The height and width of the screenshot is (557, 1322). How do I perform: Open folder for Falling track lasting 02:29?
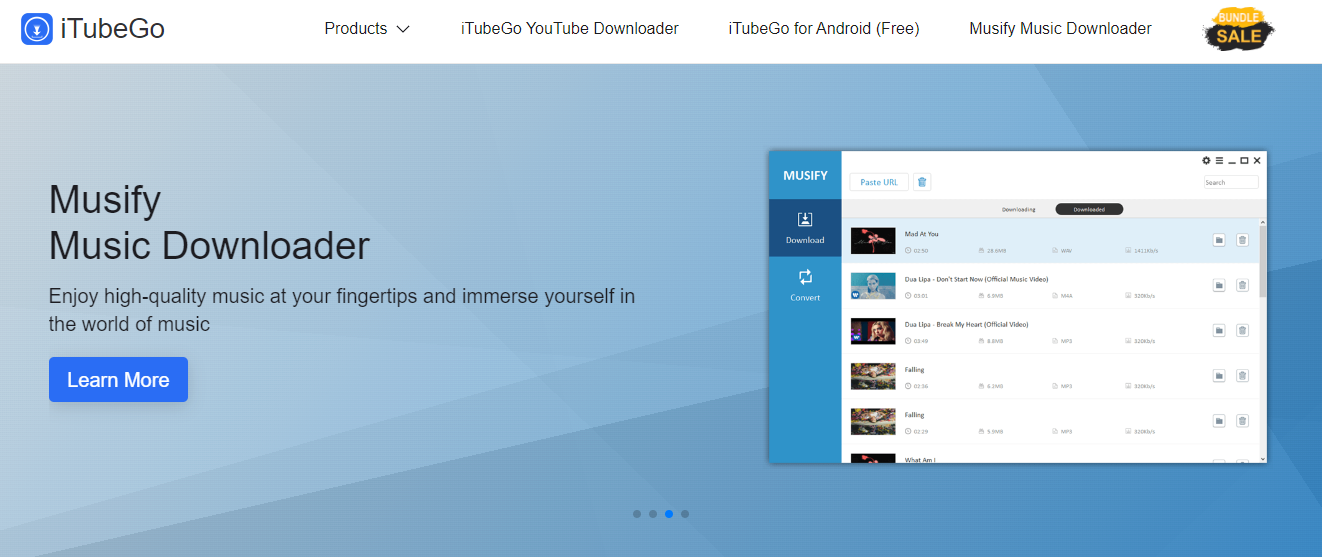[1219, 420]
